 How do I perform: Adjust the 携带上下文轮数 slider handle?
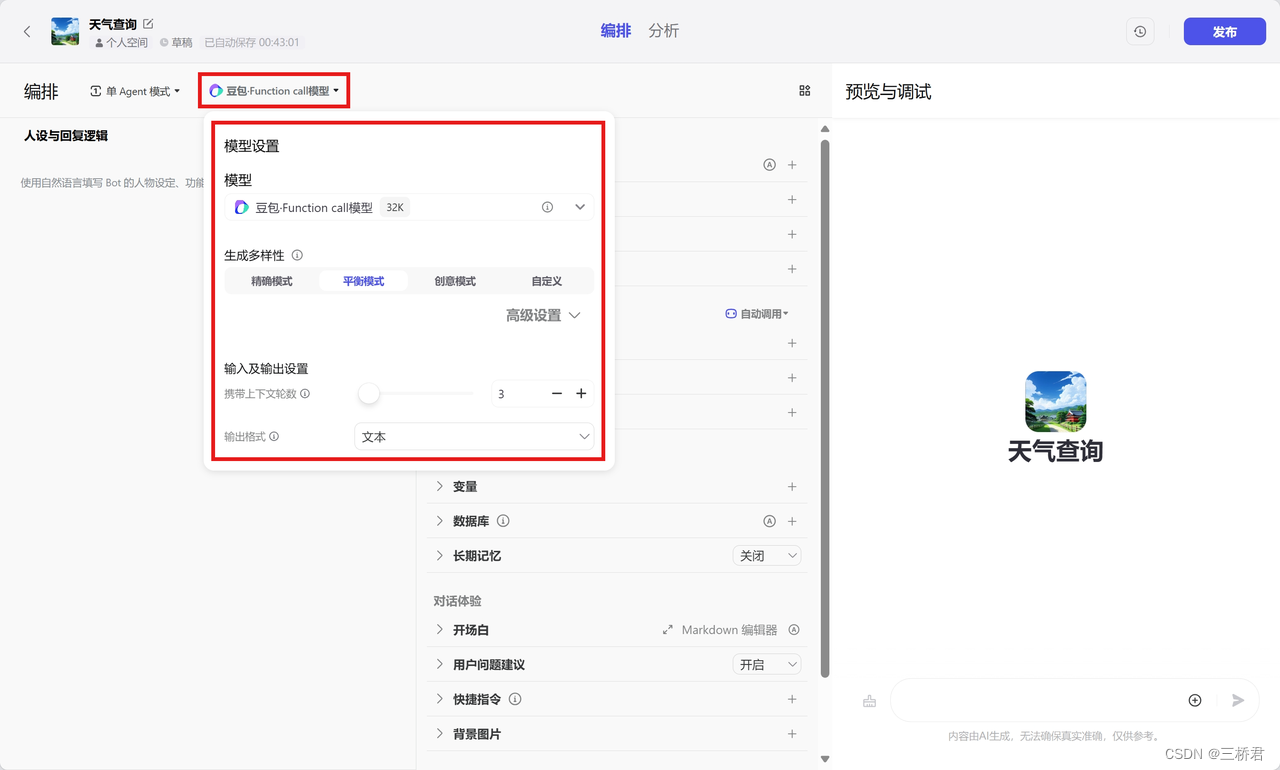(x=369, y=394)
